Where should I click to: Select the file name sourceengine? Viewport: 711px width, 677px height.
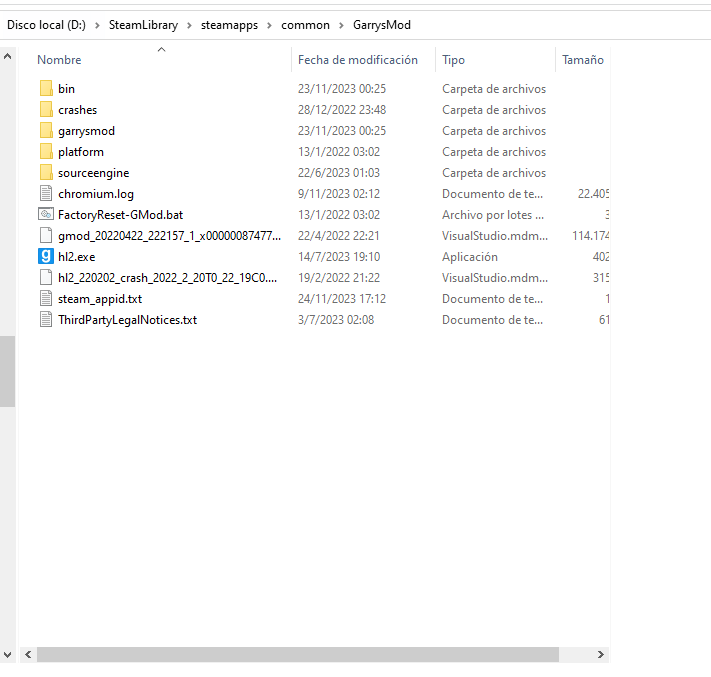tap(93, 173)
